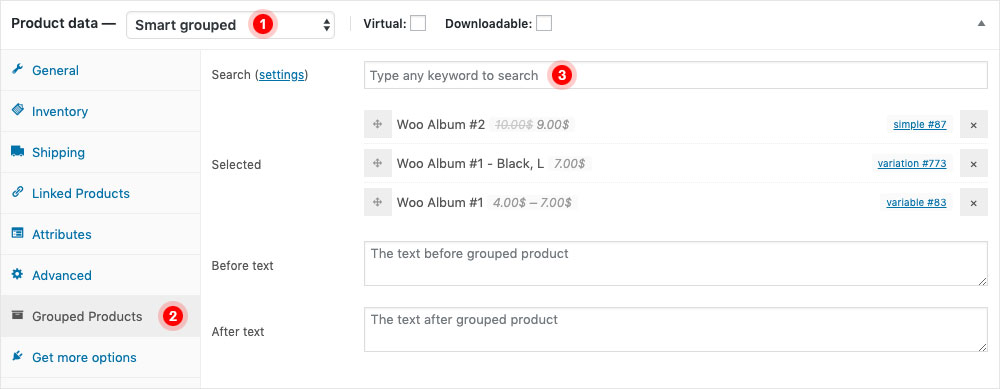Open the Inventory tab

(x=100, y=111)
